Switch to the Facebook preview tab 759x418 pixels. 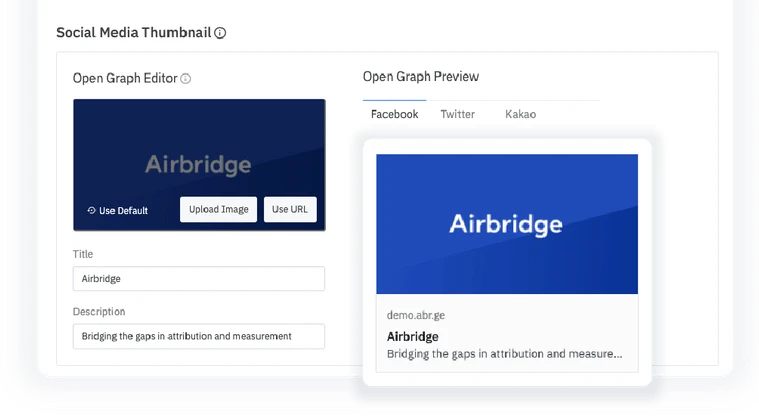pyautogui.click(x=395, y=114)
